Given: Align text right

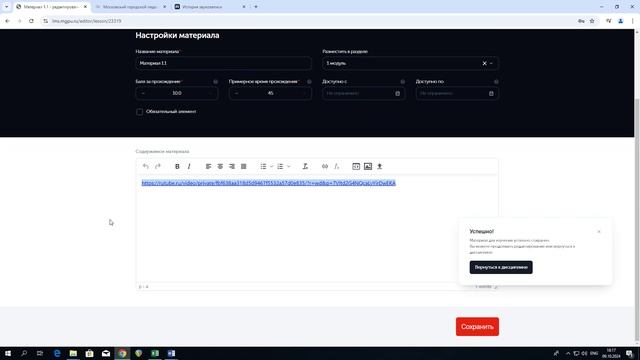Looking at the screenshot, I should pos(232,166).
